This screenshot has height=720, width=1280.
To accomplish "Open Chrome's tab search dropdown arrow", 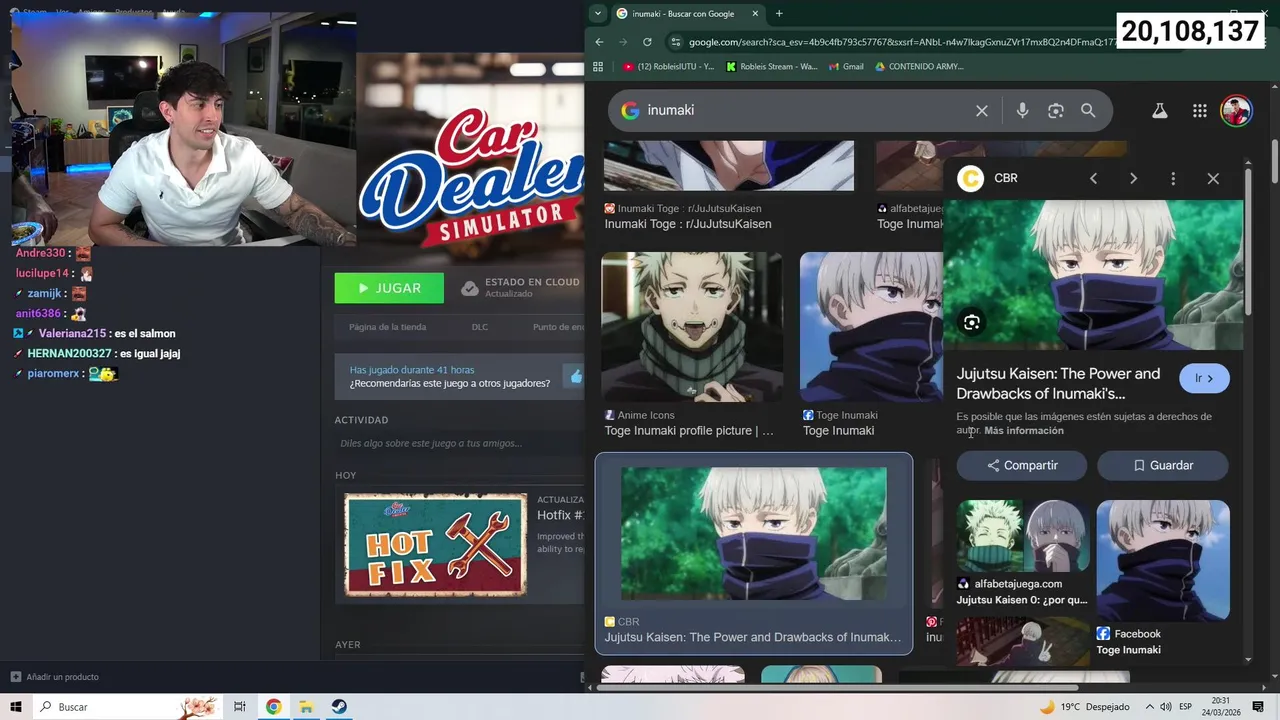I will click(x=597, y=13).
